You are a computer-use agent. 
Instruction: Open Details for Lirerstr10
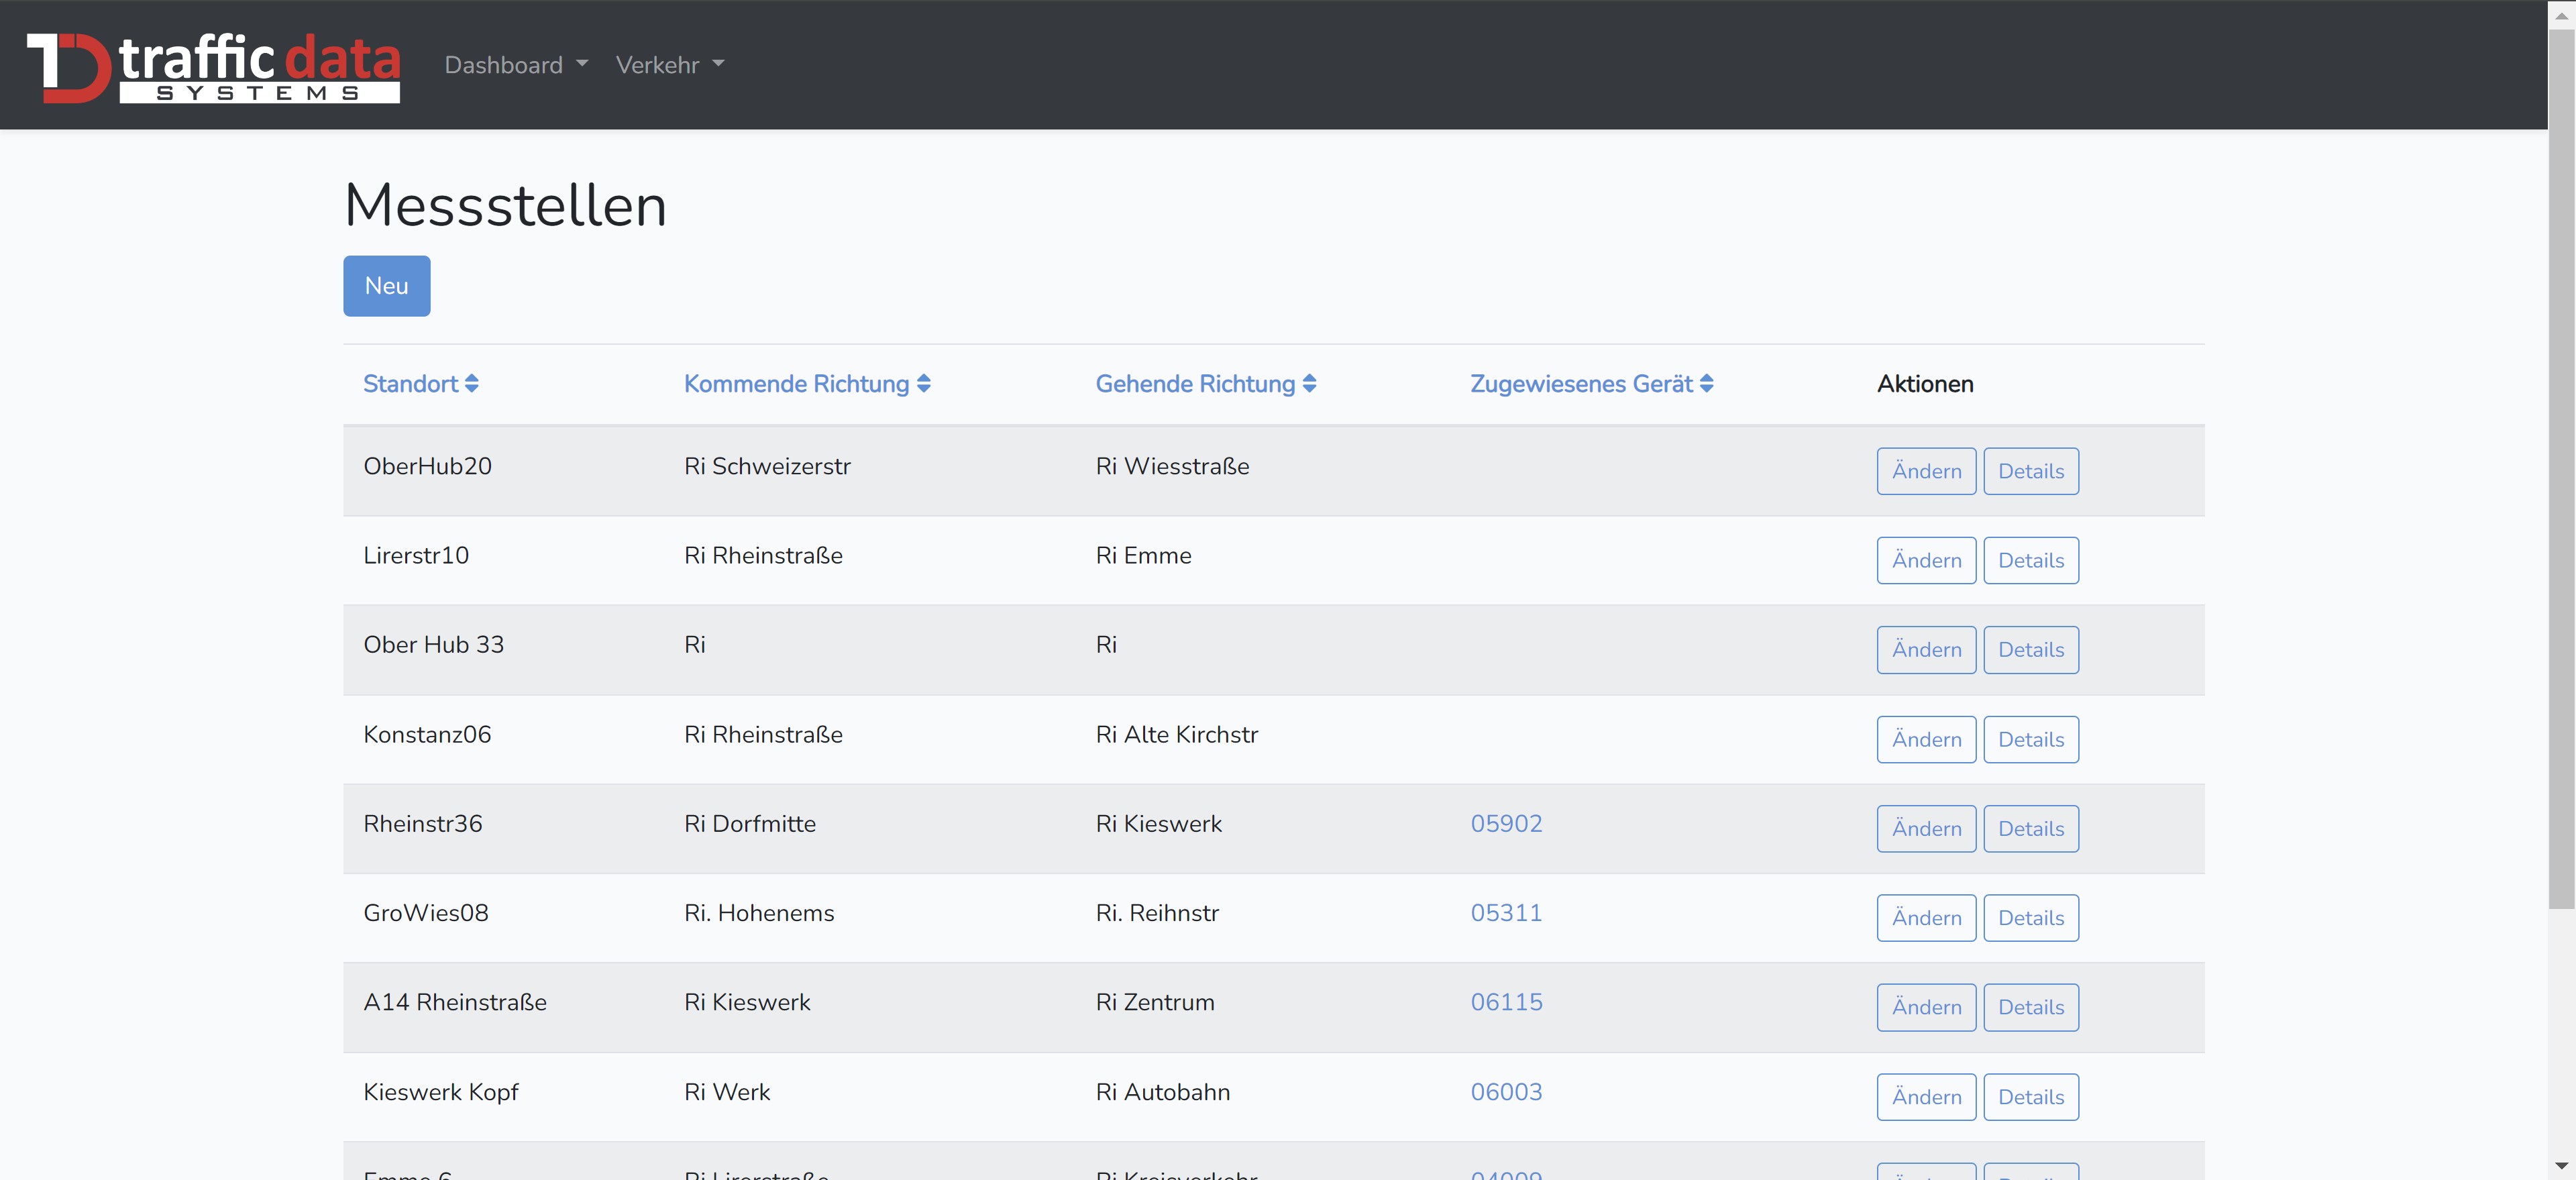click(x=2030, y=560)
